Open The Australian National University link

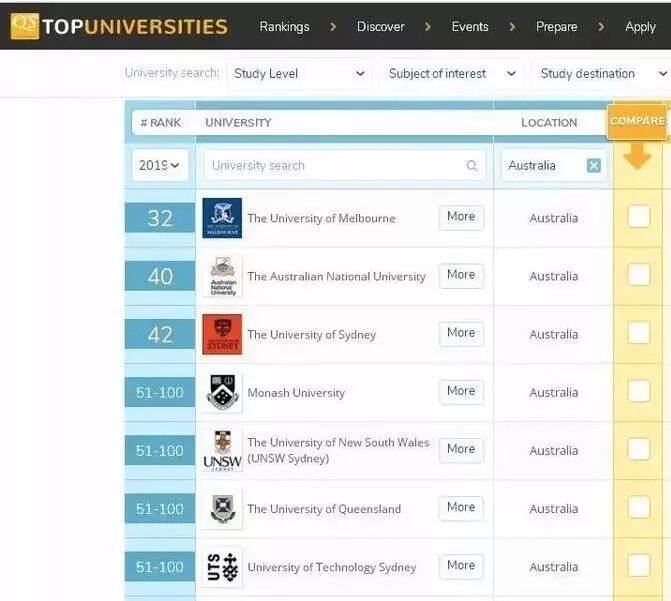[x=336, y=277]
